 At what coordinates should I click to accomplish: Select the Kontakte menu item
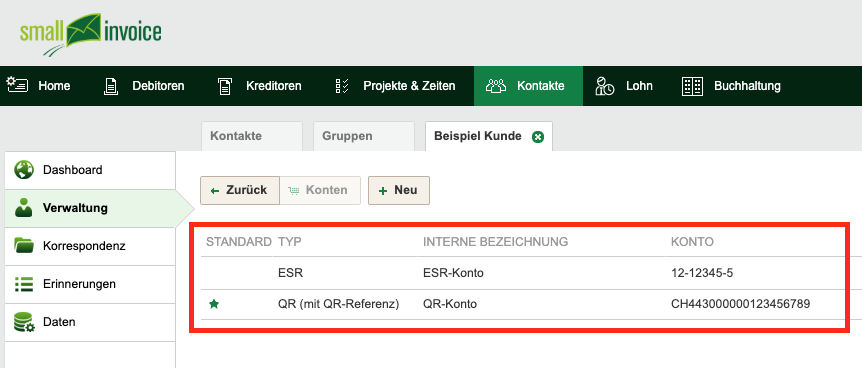[x=528, y=86]
